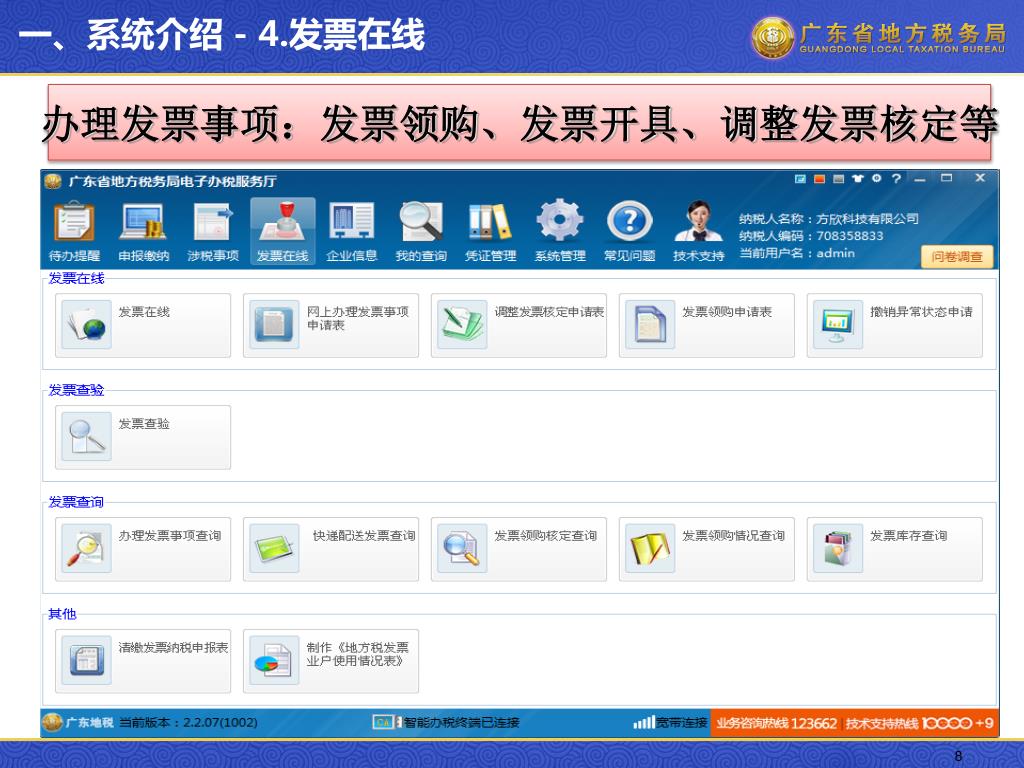
Task: Click the taxpayer code 708358833
Action: click(x=850, y=236)
